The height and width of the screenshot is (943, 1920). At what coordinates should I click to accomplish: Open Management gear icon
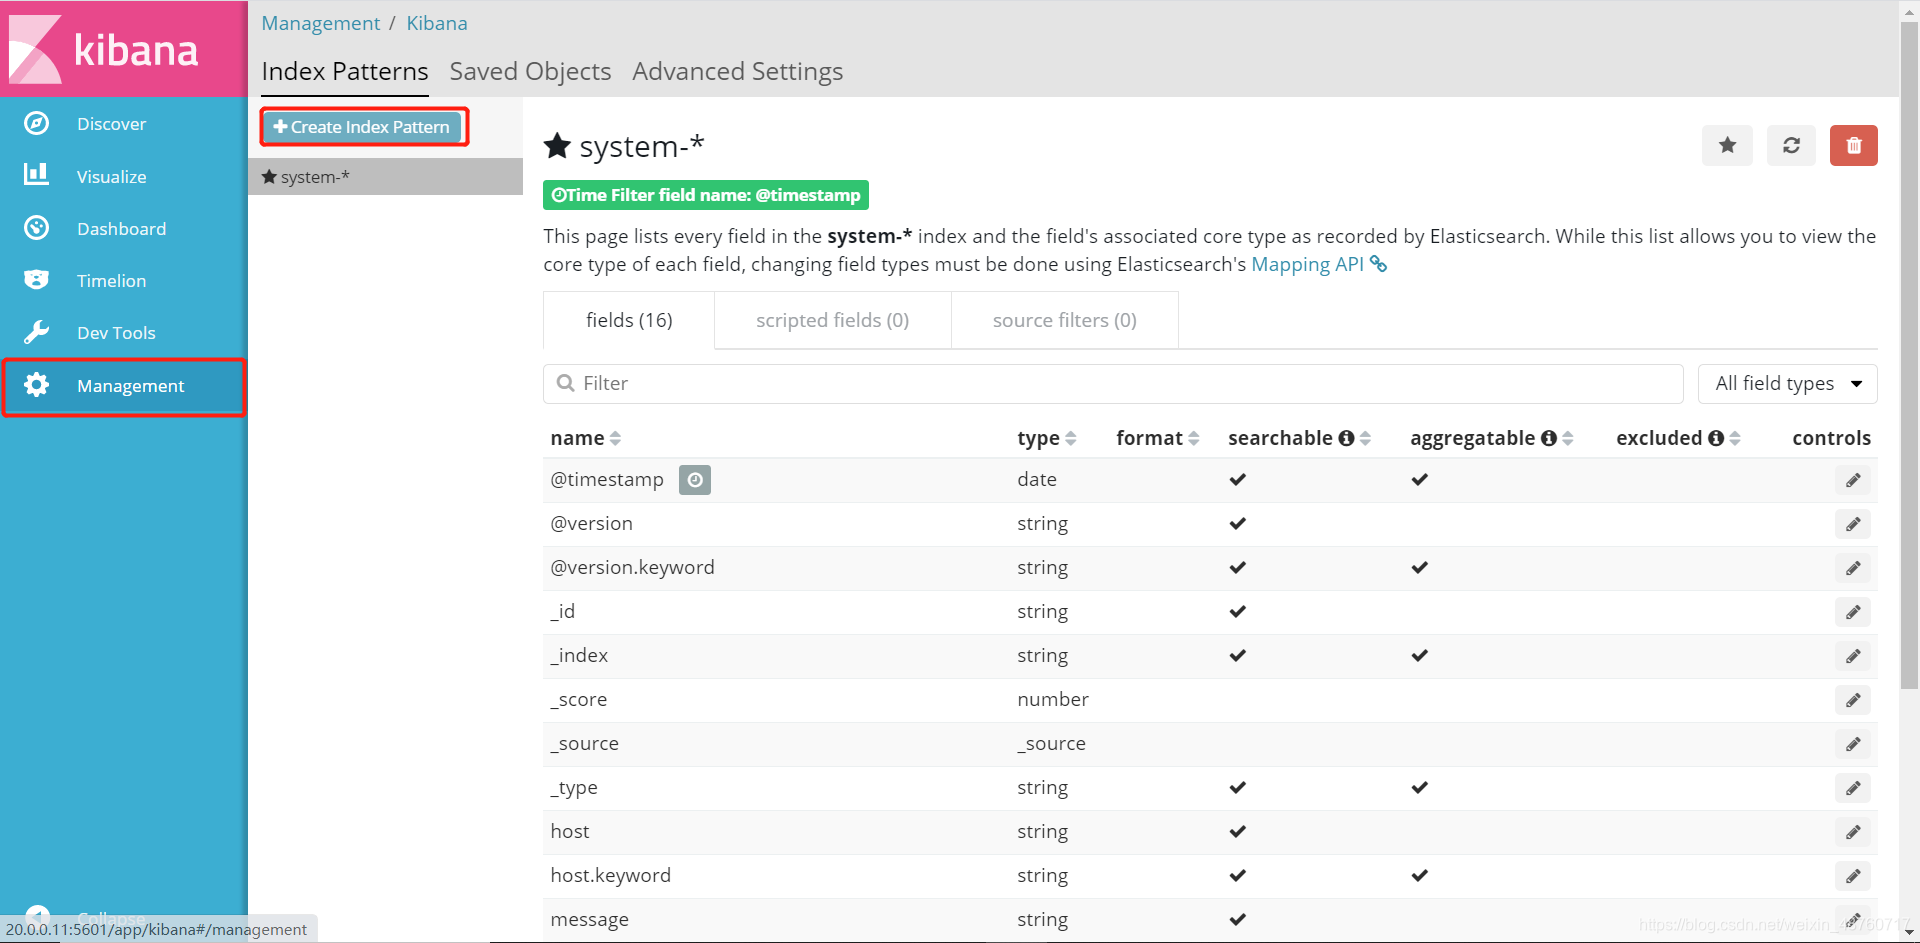point(37,385)
